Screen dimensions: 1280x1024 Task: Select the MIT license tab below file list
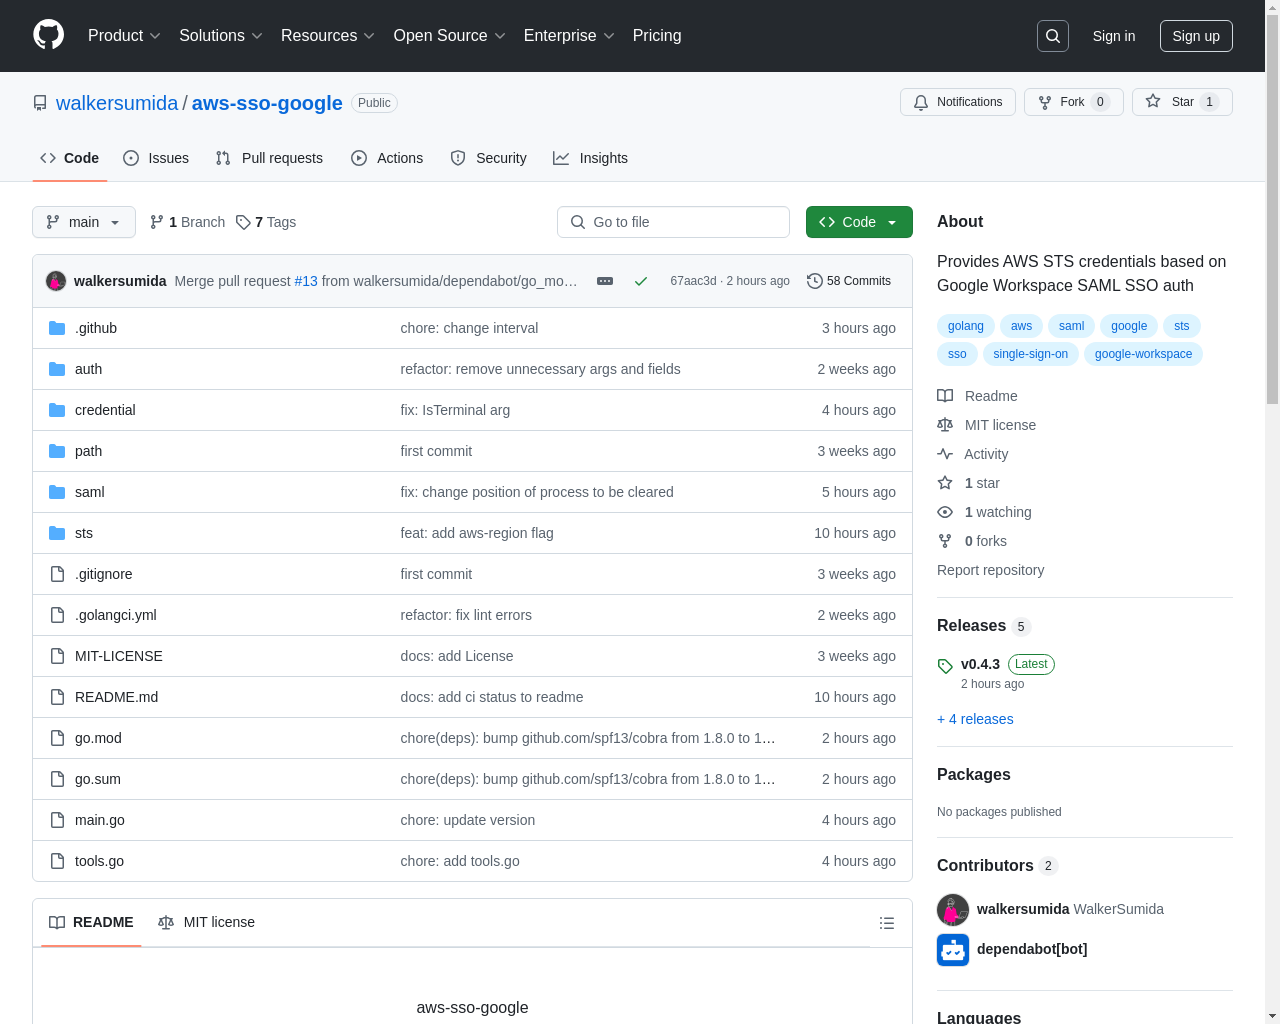(x=206, y=922)
